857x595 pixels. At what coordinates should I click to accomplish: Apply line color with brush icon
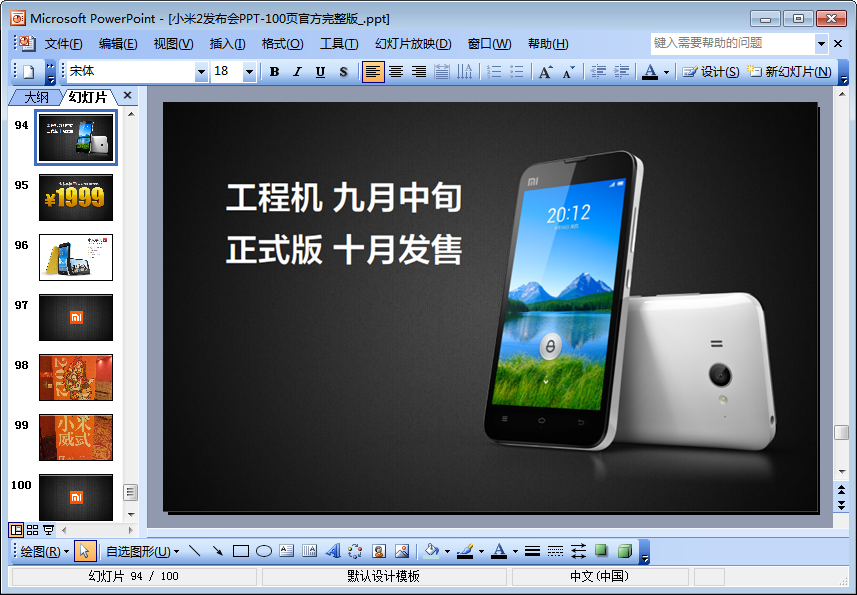coord(465,551)
